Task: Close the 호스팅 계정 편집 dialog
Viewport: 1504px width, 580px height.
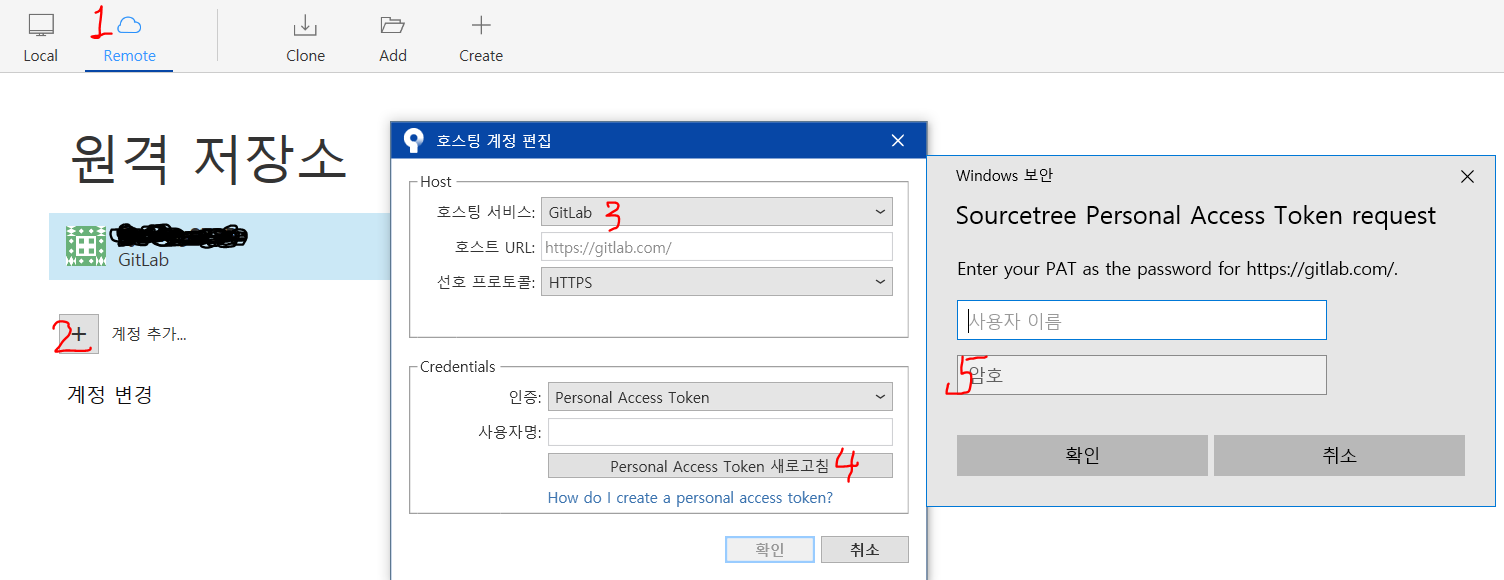Action: (898, 141)
